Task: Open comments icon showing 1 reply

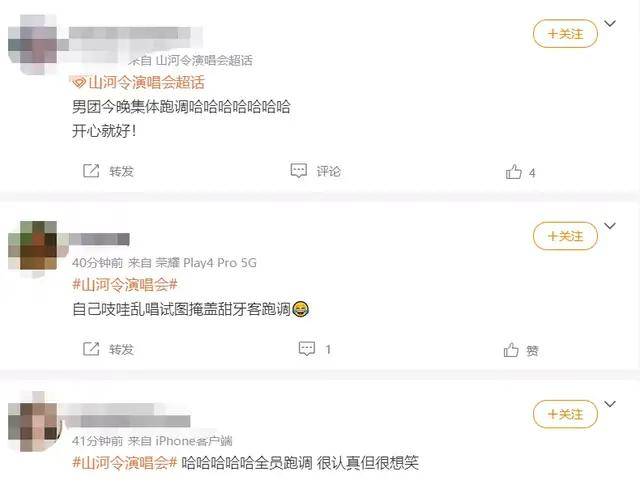Action: [307, 349]
